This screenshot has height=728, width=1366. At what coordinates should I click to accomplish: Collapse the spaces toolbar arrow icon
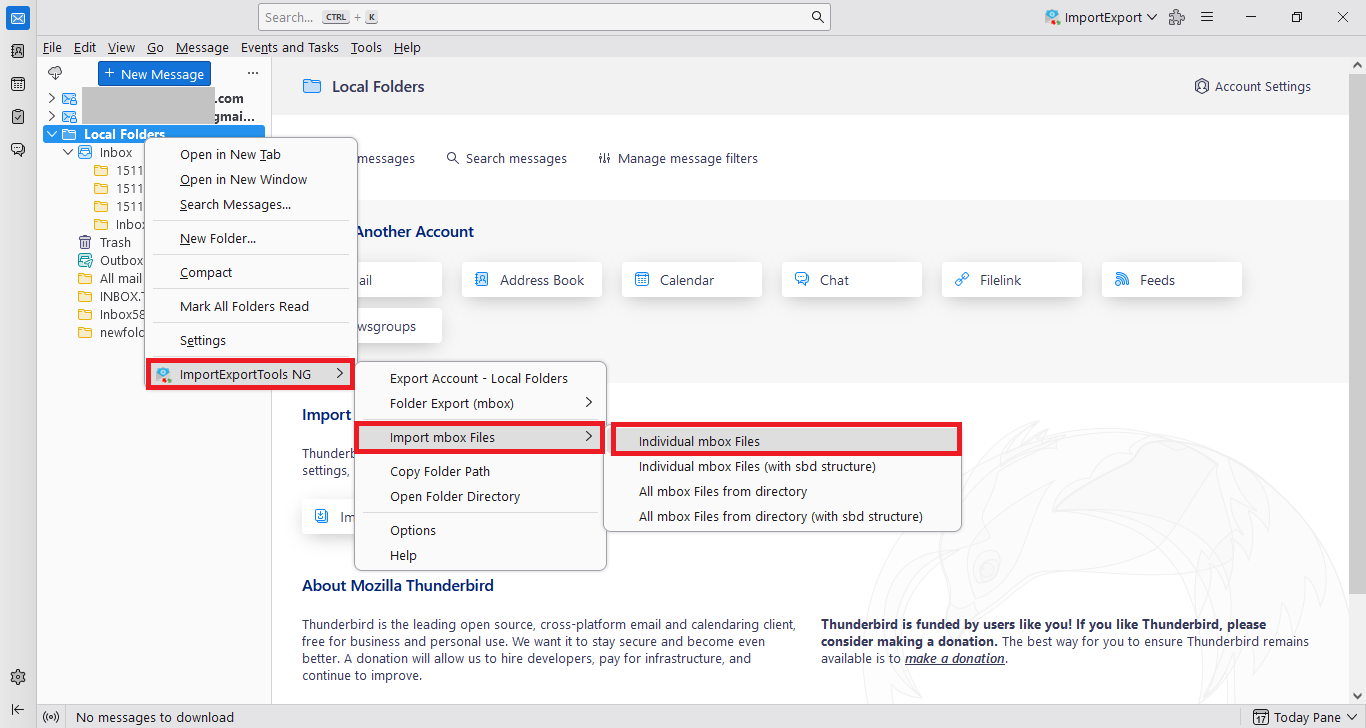coord(18,709)
